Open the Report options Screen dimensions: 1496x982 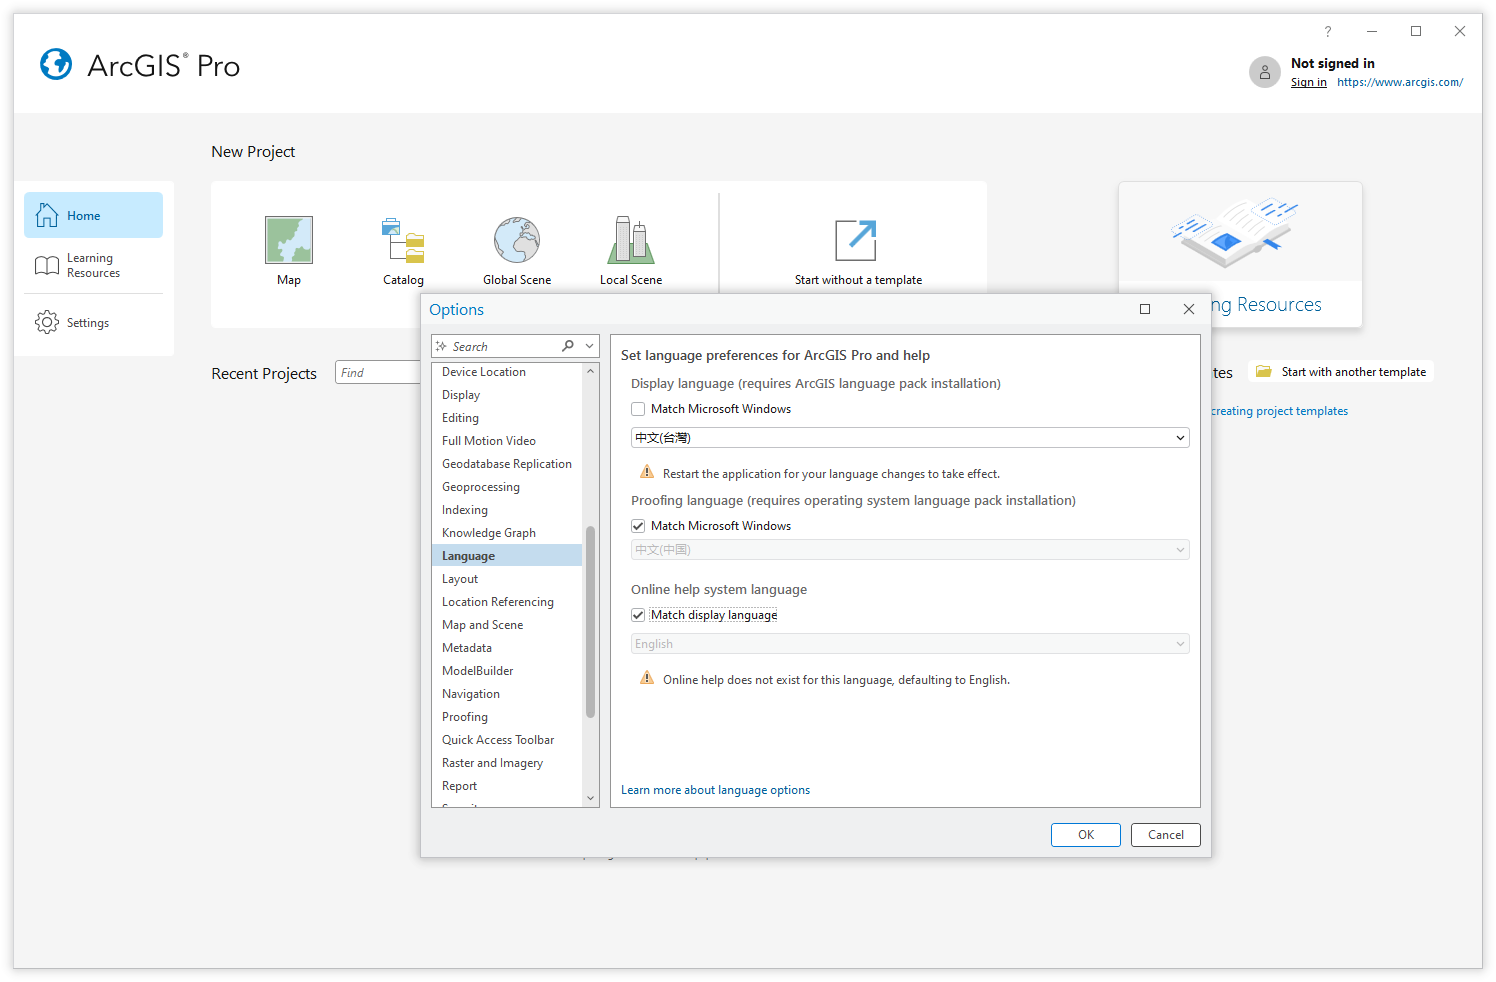[506, 786]
